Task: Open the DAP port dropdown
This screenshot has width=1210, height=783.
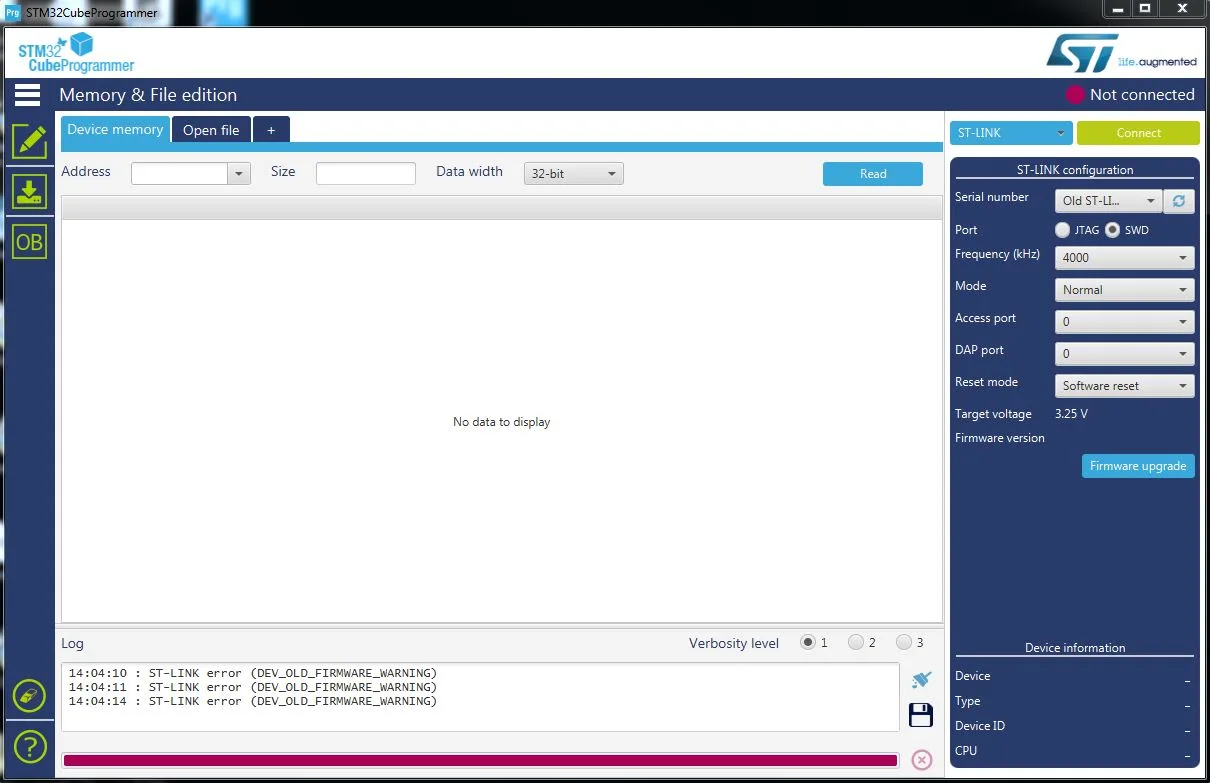Action: pyautogui.click(x=1124, y=354)
